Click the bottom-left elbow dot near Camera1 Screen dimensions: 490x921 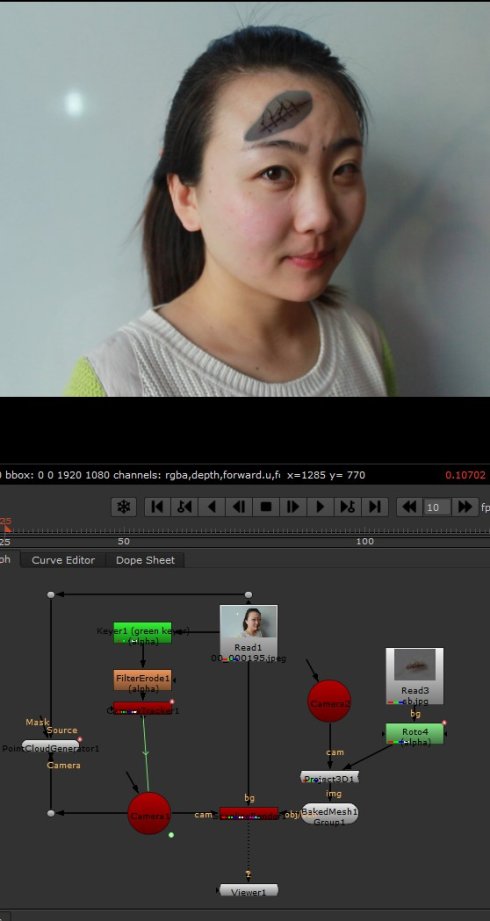click(x=51, y=813)
